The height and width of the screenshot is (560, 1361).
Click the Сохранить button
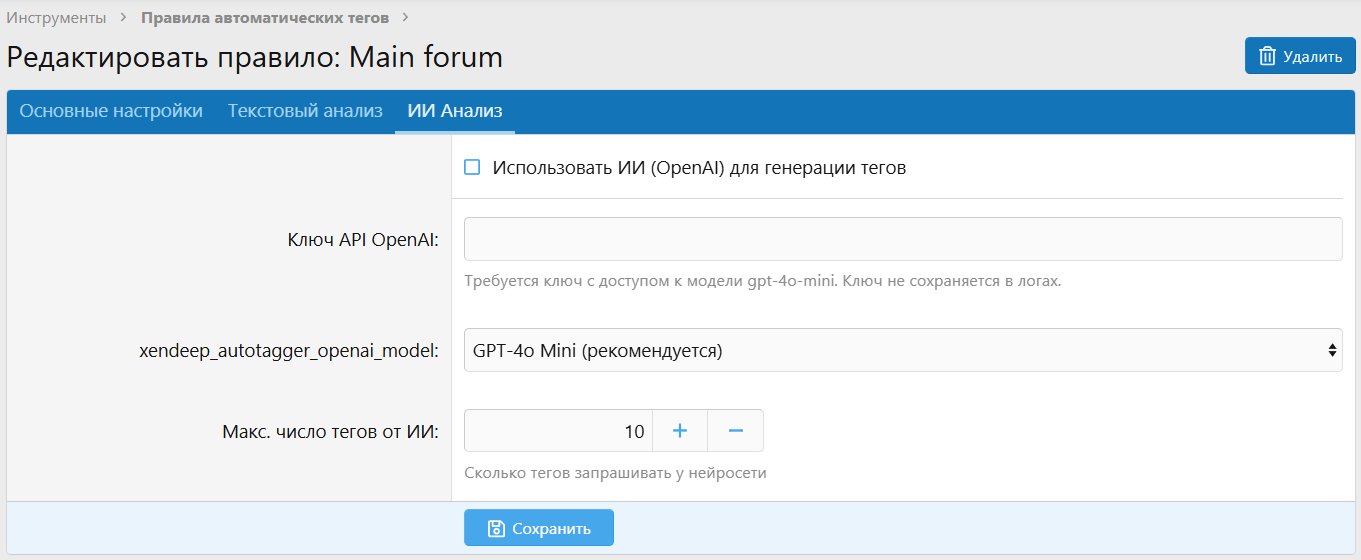(539, 528)
